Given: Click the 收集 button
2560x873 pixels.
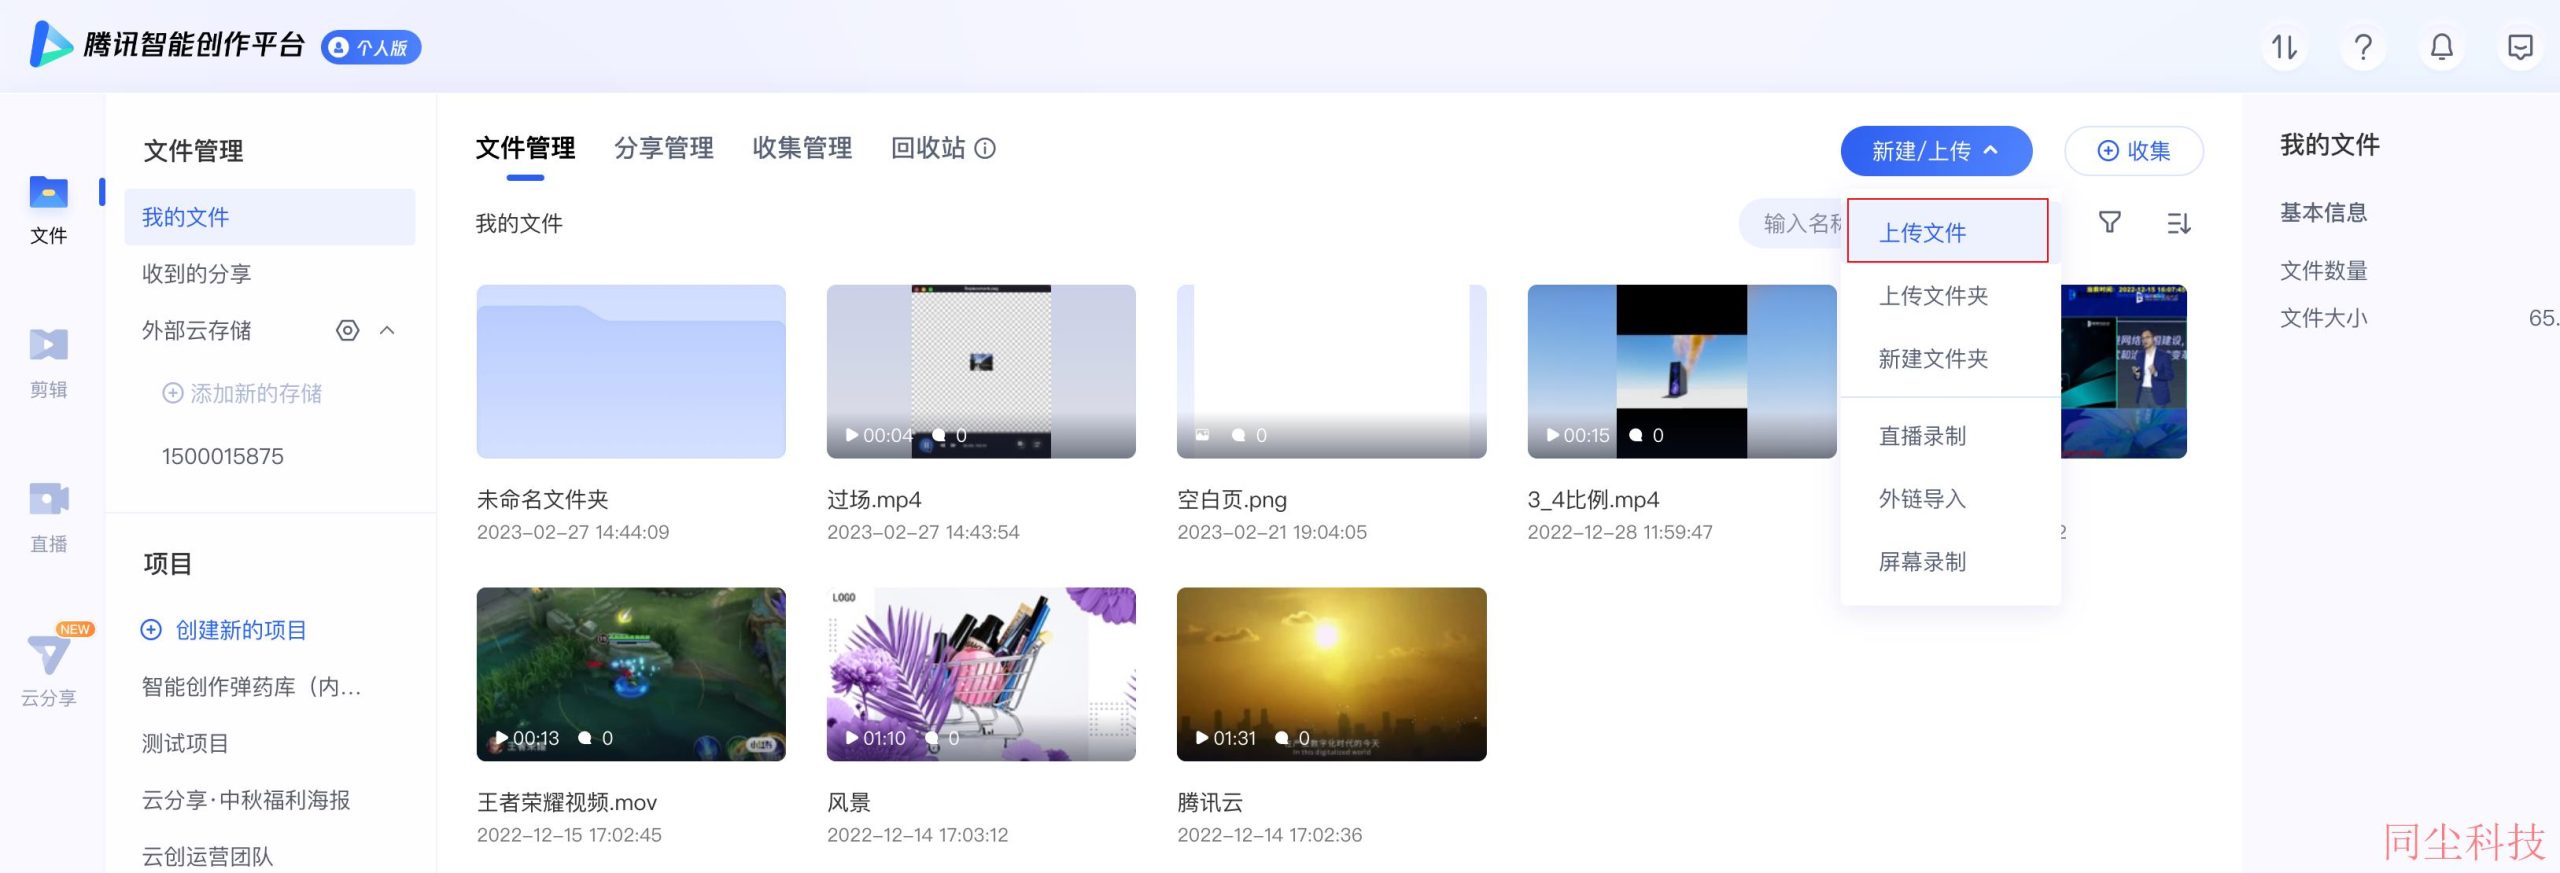Looking at the screenshot, I should coord(2134,151).
